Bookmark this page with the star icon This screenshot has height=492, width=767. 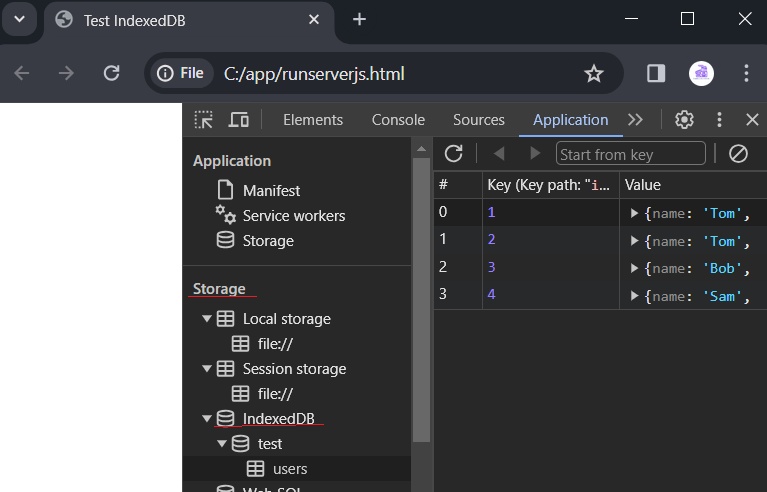(594, 73)
